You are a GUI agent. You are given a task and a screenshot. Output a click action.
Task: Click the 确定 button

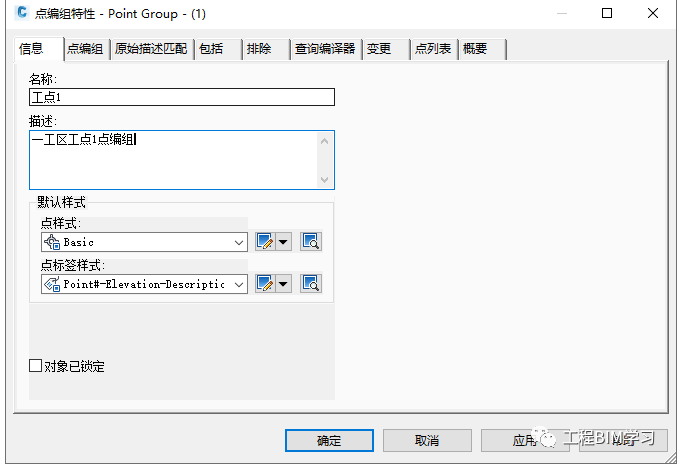329,440
